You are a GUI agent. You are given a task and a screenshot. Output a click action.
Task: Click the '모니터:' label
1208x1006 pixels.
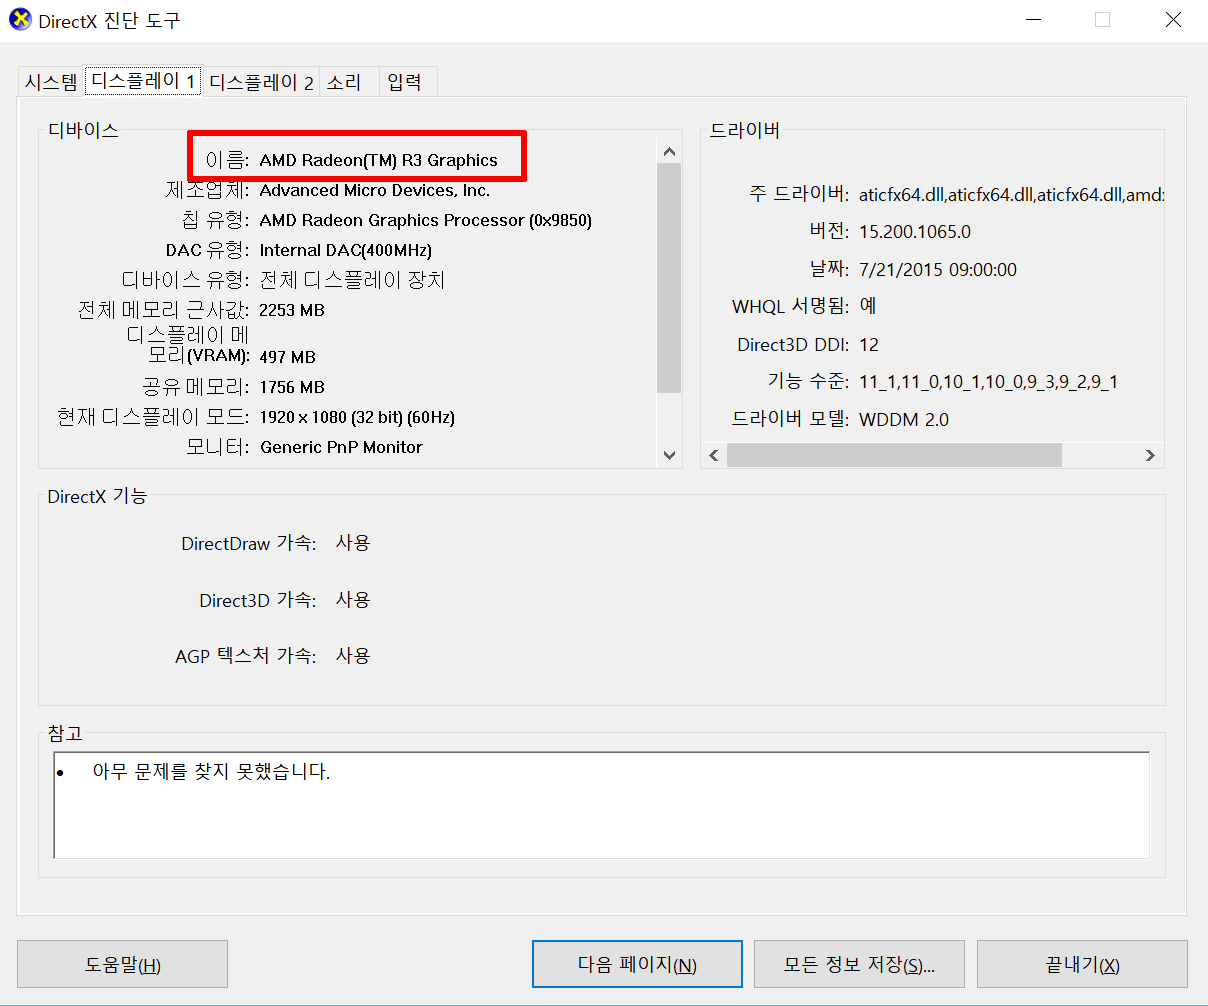[x=218, y=447]
